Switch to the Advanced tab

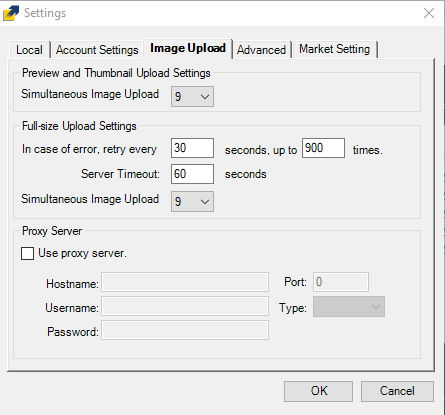point(261,50)
